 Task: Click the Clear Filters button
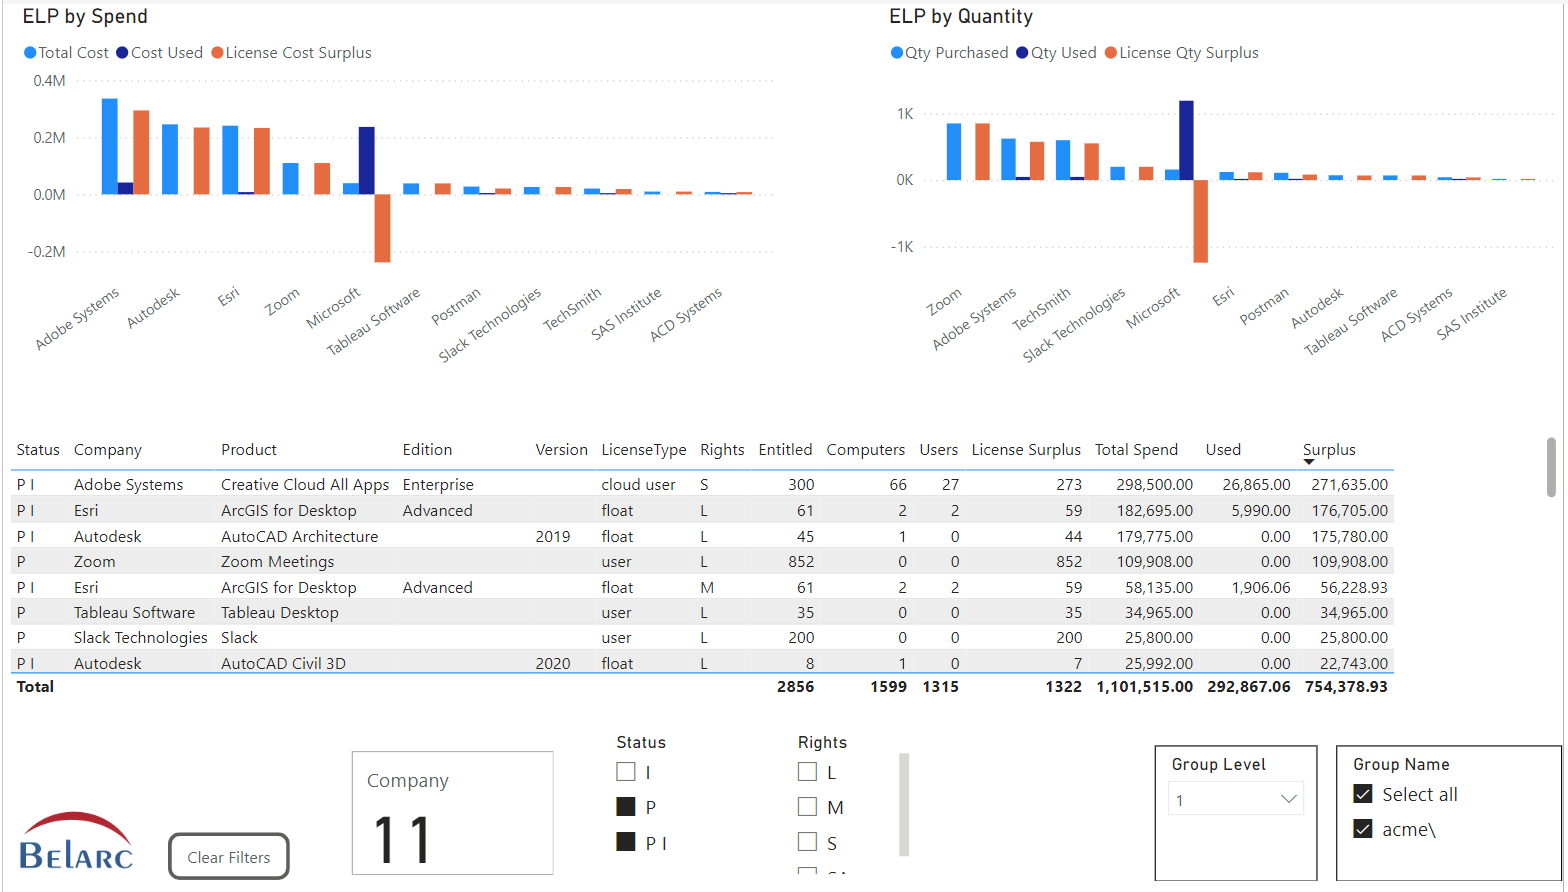[228, 857]
